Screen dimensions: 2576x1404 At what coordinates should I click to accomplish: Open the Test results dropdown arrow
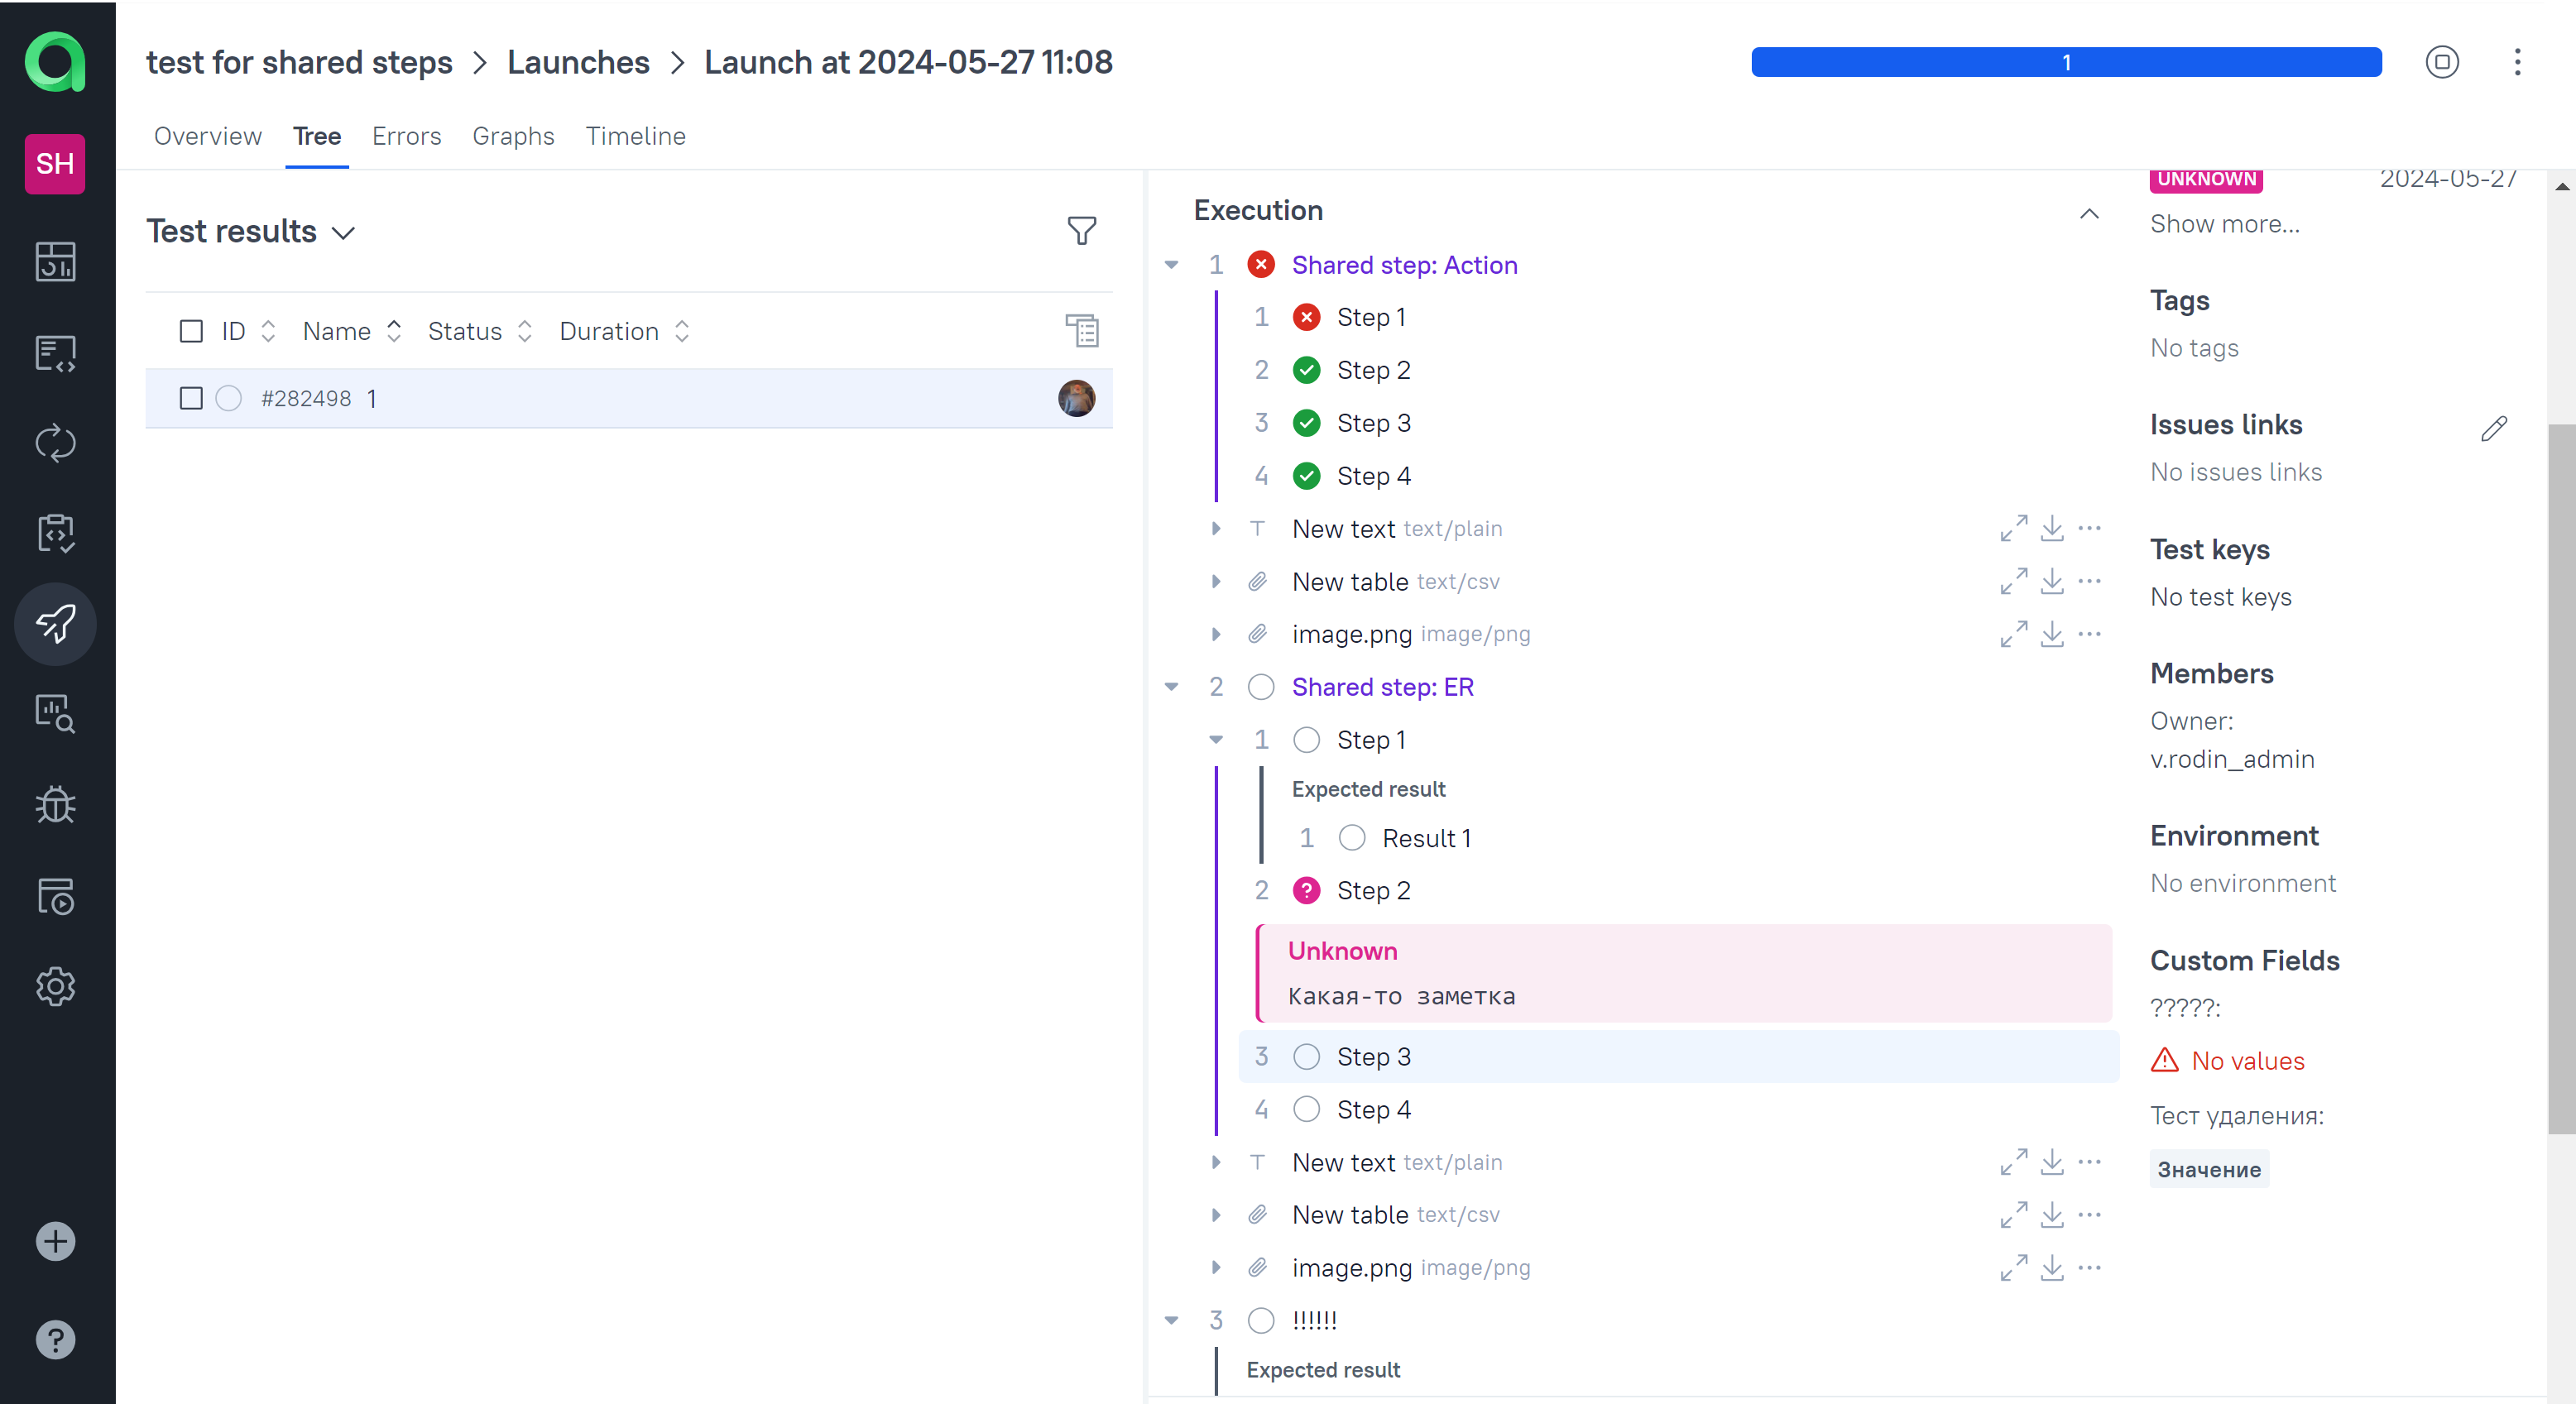(x=344, y=232)
